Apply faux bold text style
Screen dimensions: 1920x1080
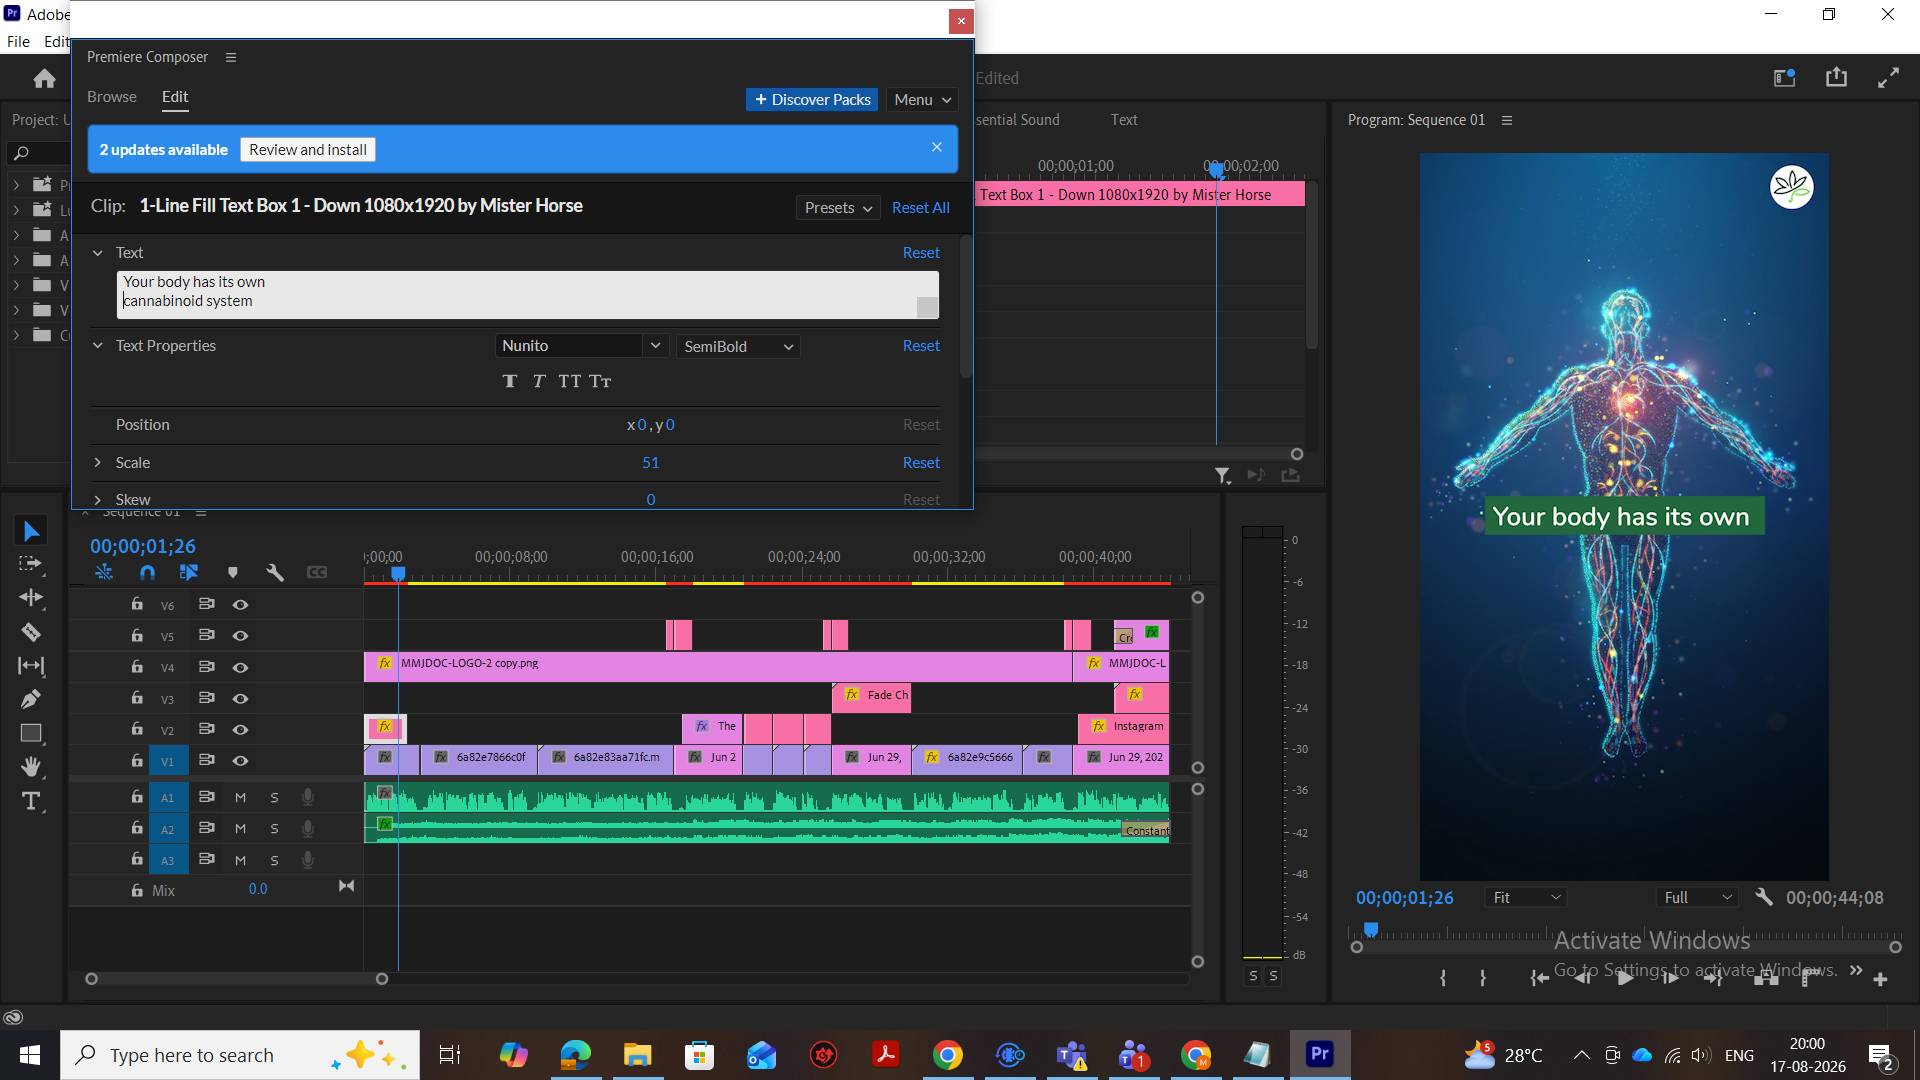(x=510, y=381)
